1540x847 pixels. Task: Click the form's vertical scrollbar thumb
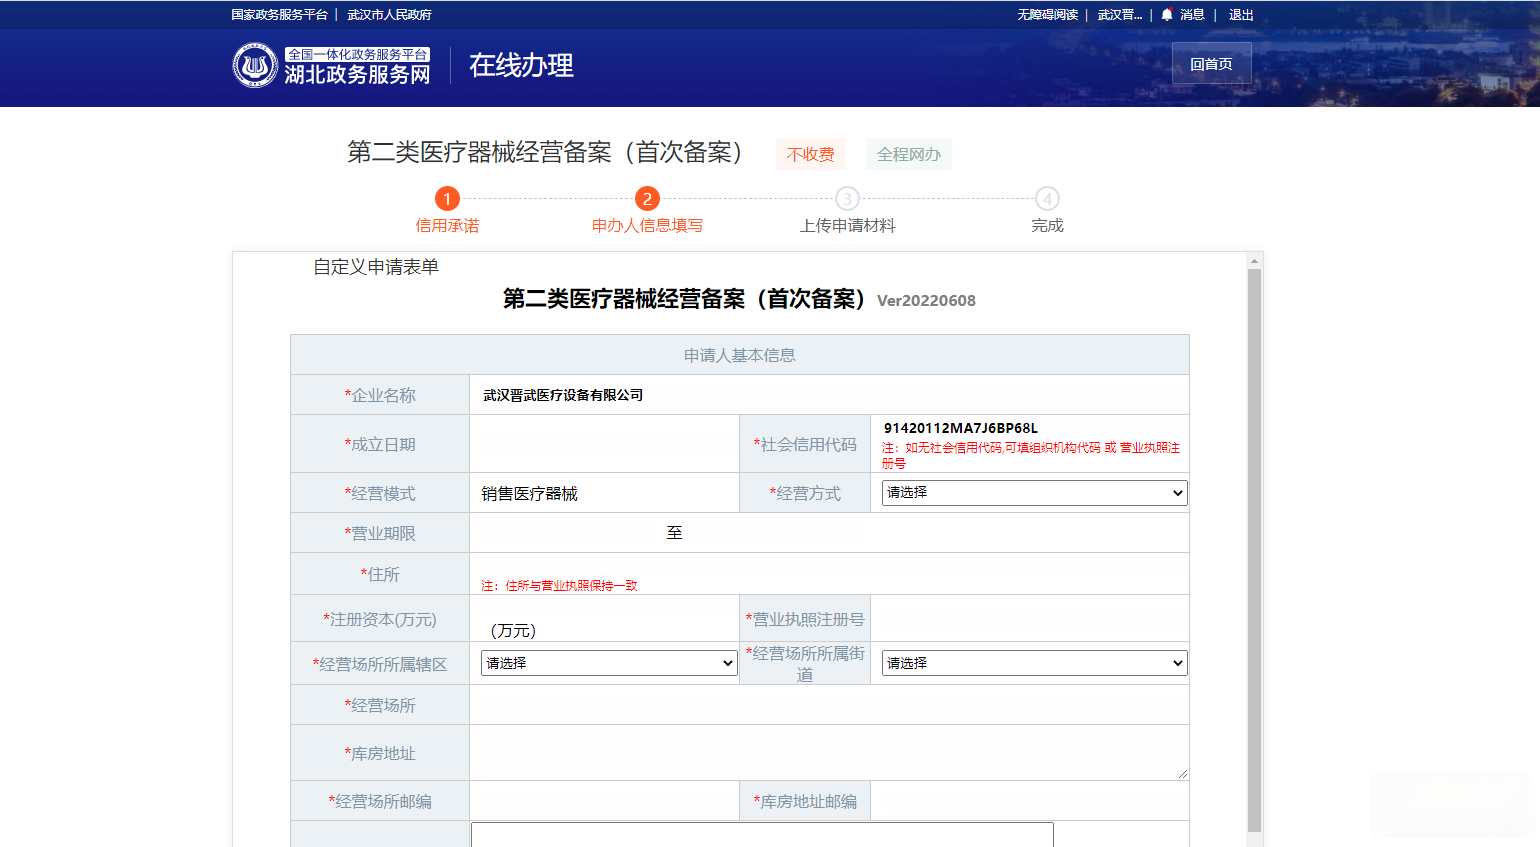[x=1254, y=550]
